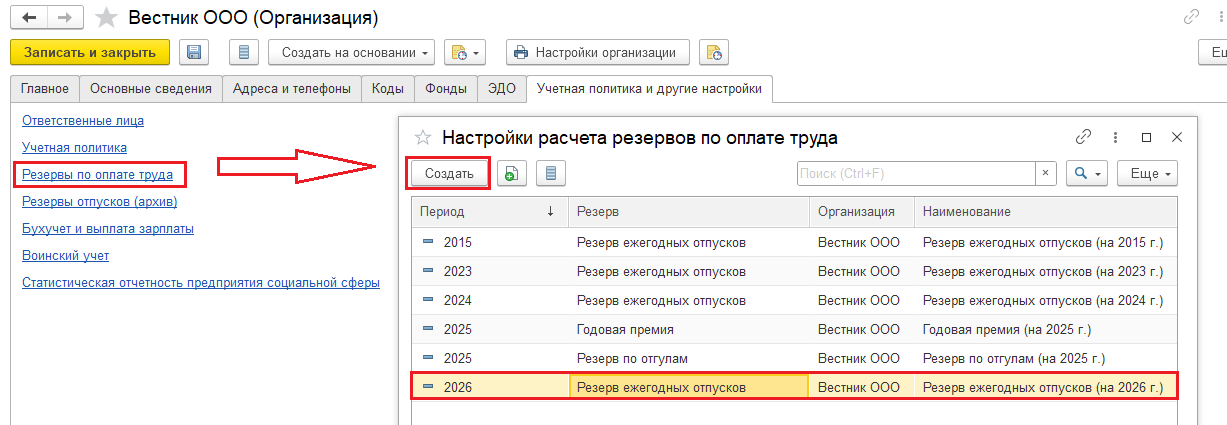
Task: Click the change history icon after Настройки организации
Action: pos(714,52)
